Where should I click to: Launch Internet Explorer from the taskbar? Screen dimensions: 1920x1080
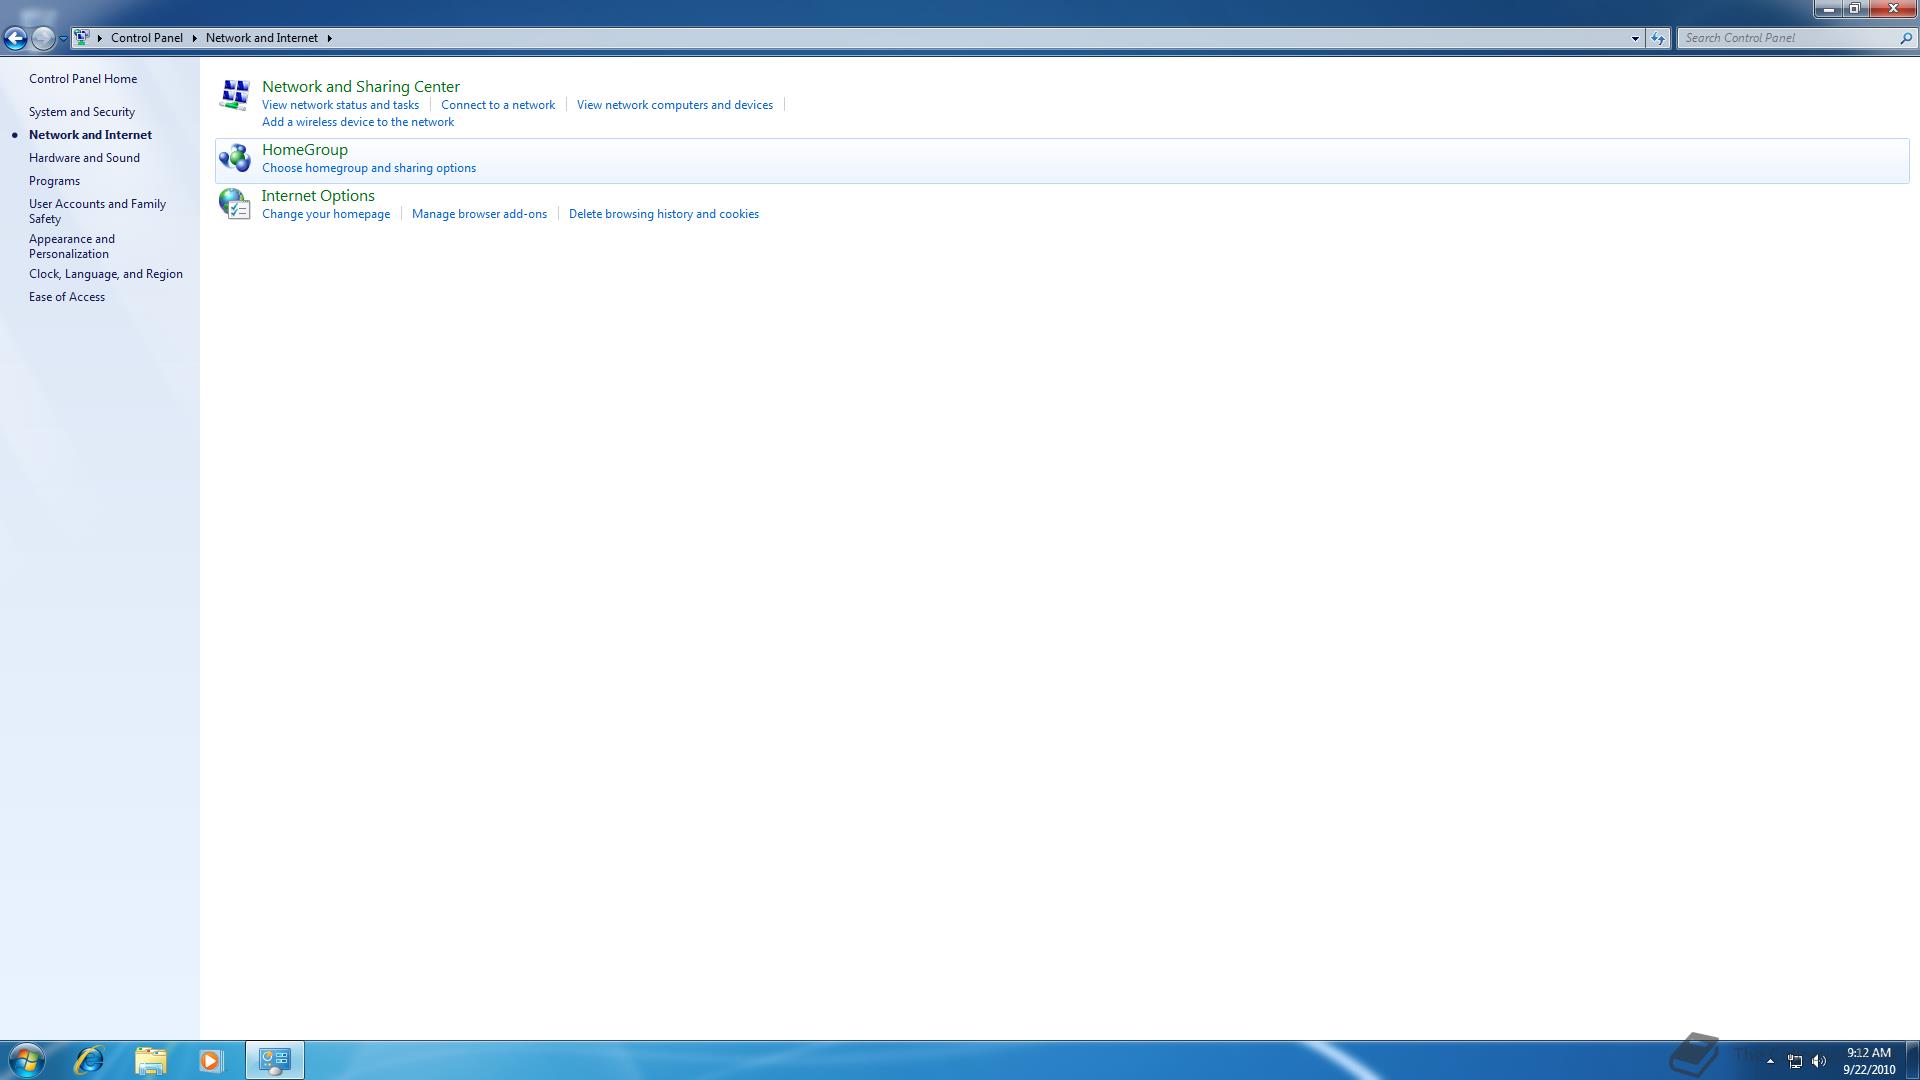pos(89,1060)
